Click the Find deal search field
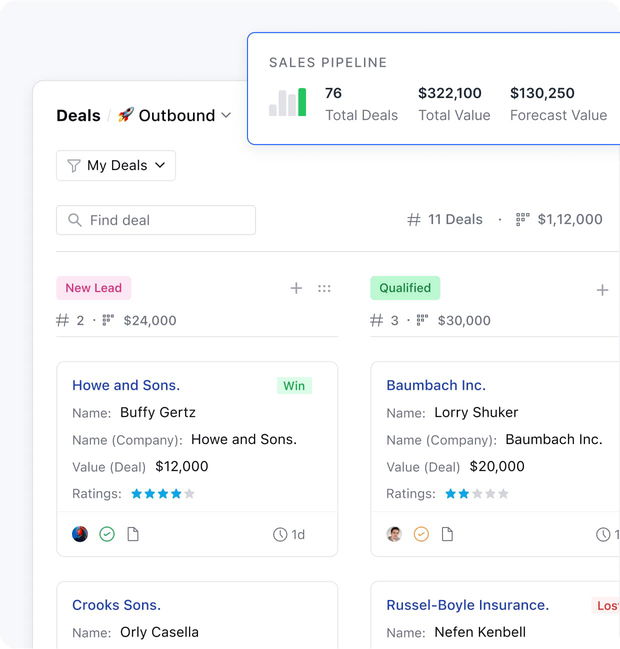Image resolution: width=620 pixels, height=649 pixels. tap(156, 220)
